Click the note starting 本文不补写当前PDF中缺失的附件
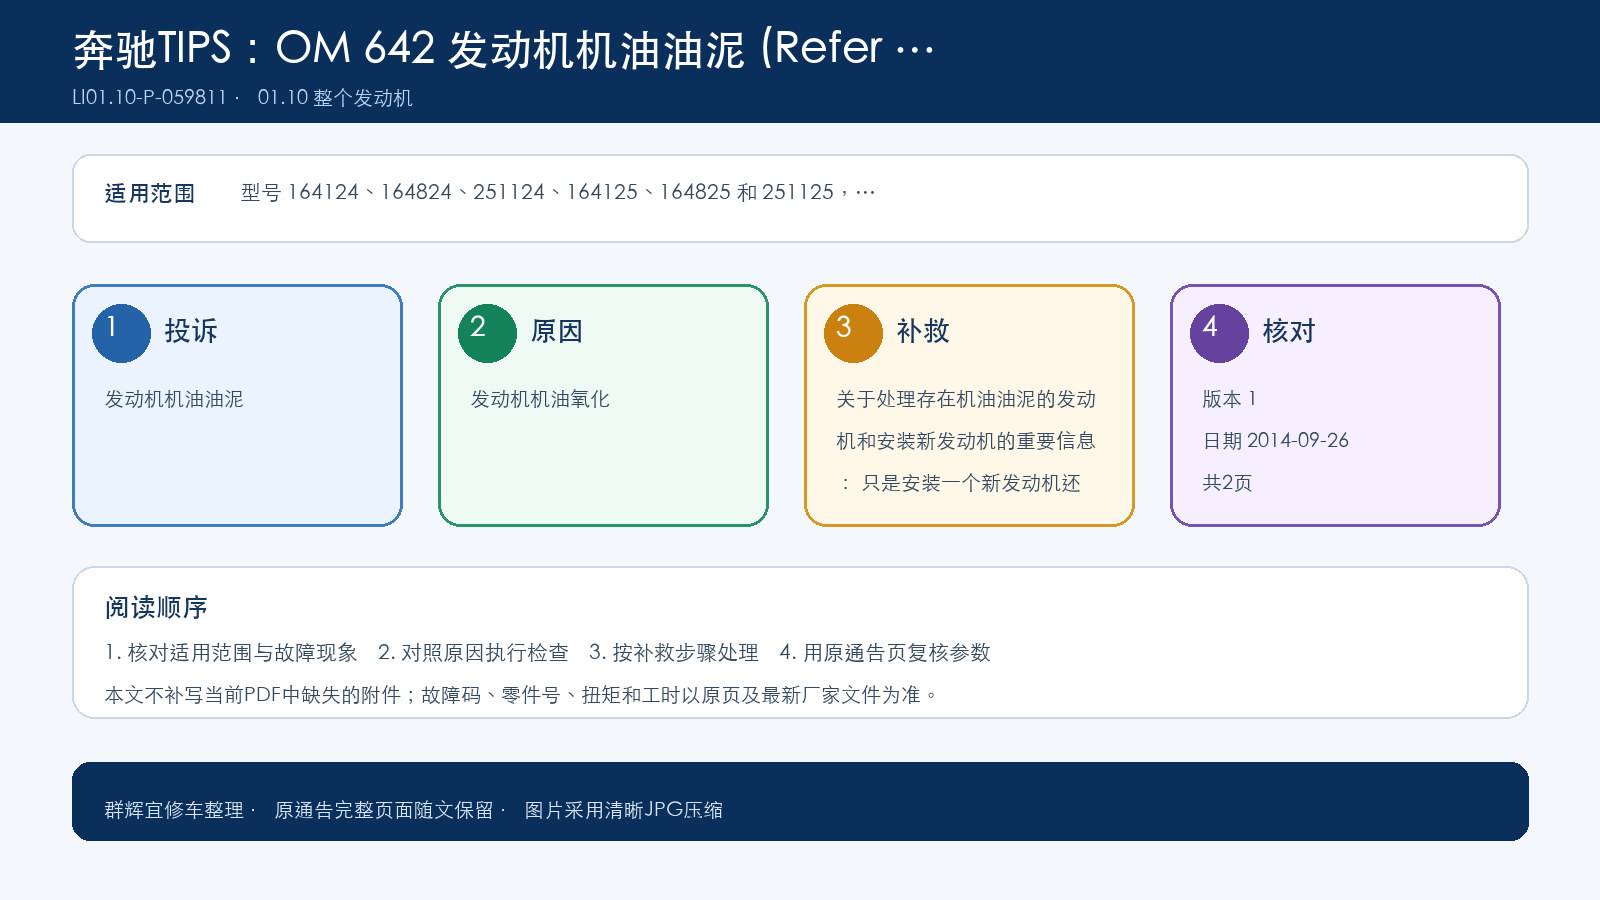The width and height of the screenshot is (1600, 900). 521,695
